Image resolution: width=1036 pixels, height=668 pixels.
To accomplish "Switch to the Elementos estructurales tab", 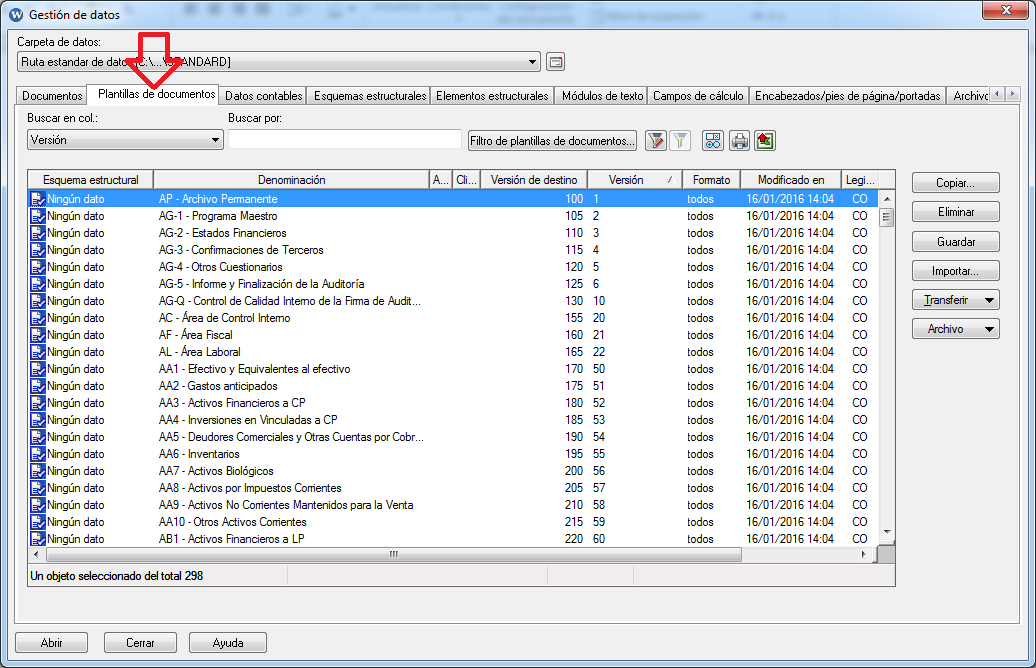I will (x=492, y=96).
